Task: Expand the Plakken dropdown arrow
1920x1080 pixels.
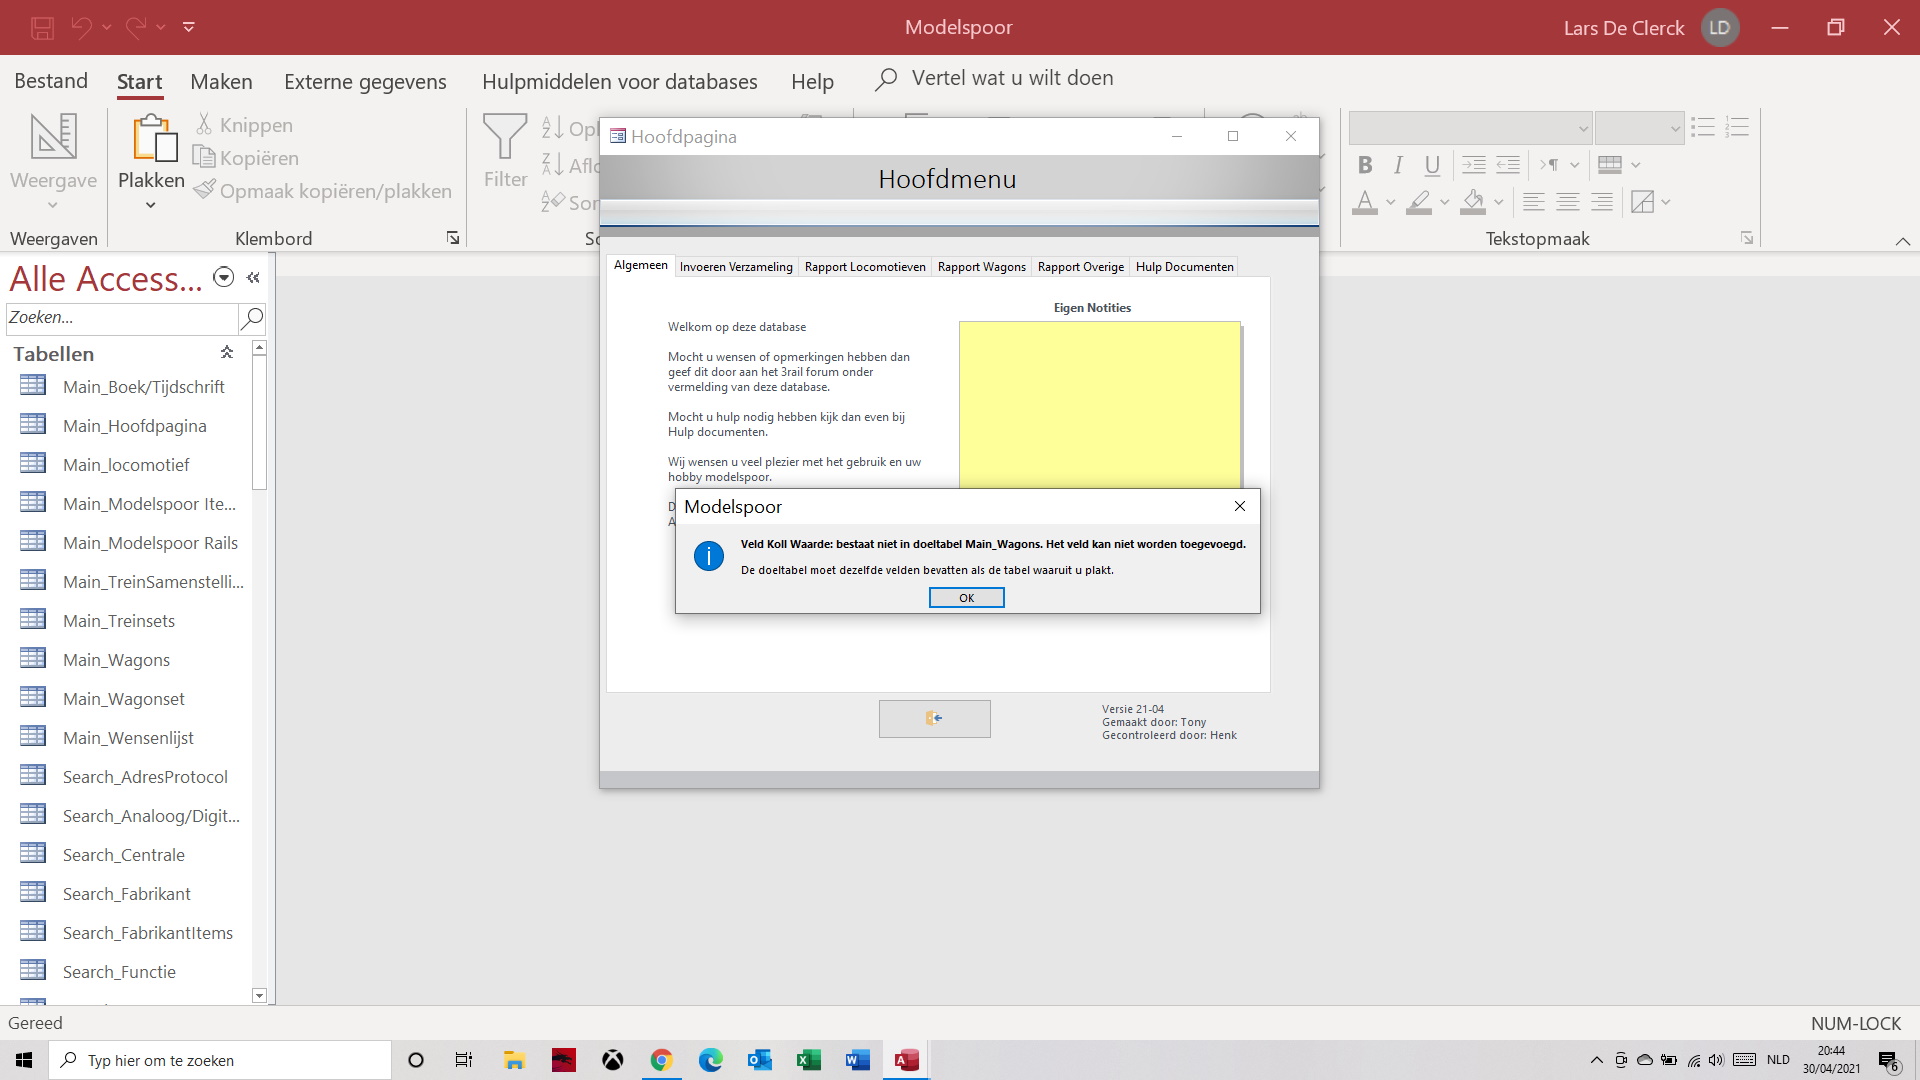Action: tap(151, 205)
